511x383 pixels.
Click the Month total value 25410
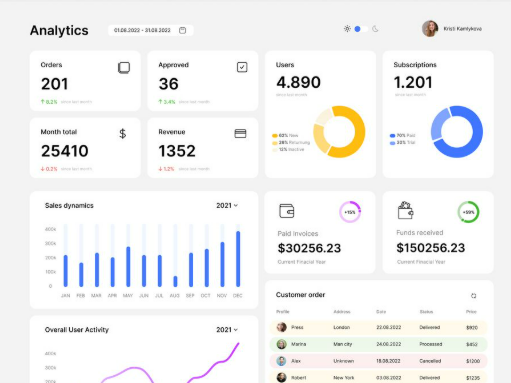point(65,151)
